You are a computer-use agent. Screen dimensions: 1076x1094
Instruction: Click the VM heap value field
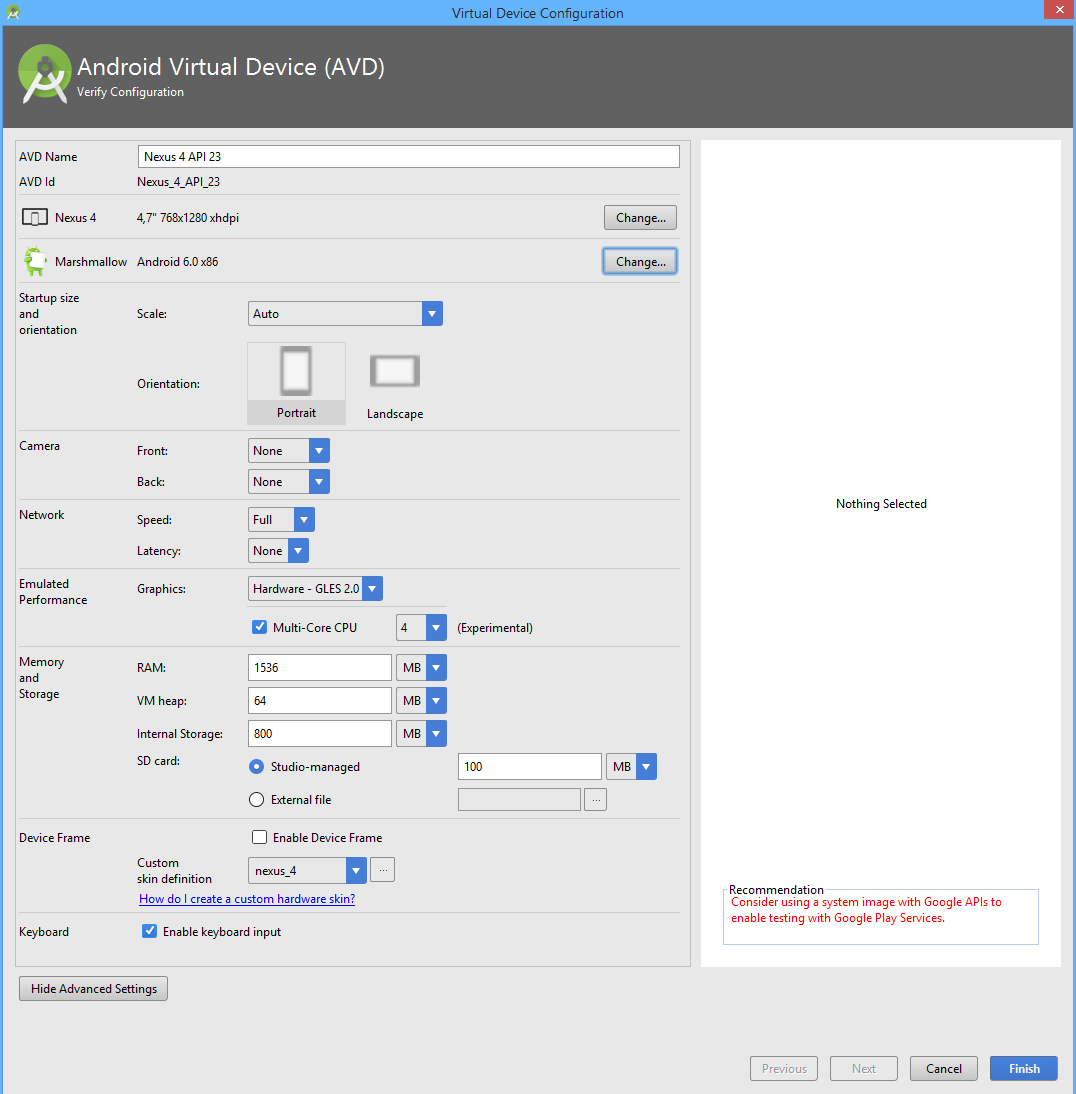(320, 700)
